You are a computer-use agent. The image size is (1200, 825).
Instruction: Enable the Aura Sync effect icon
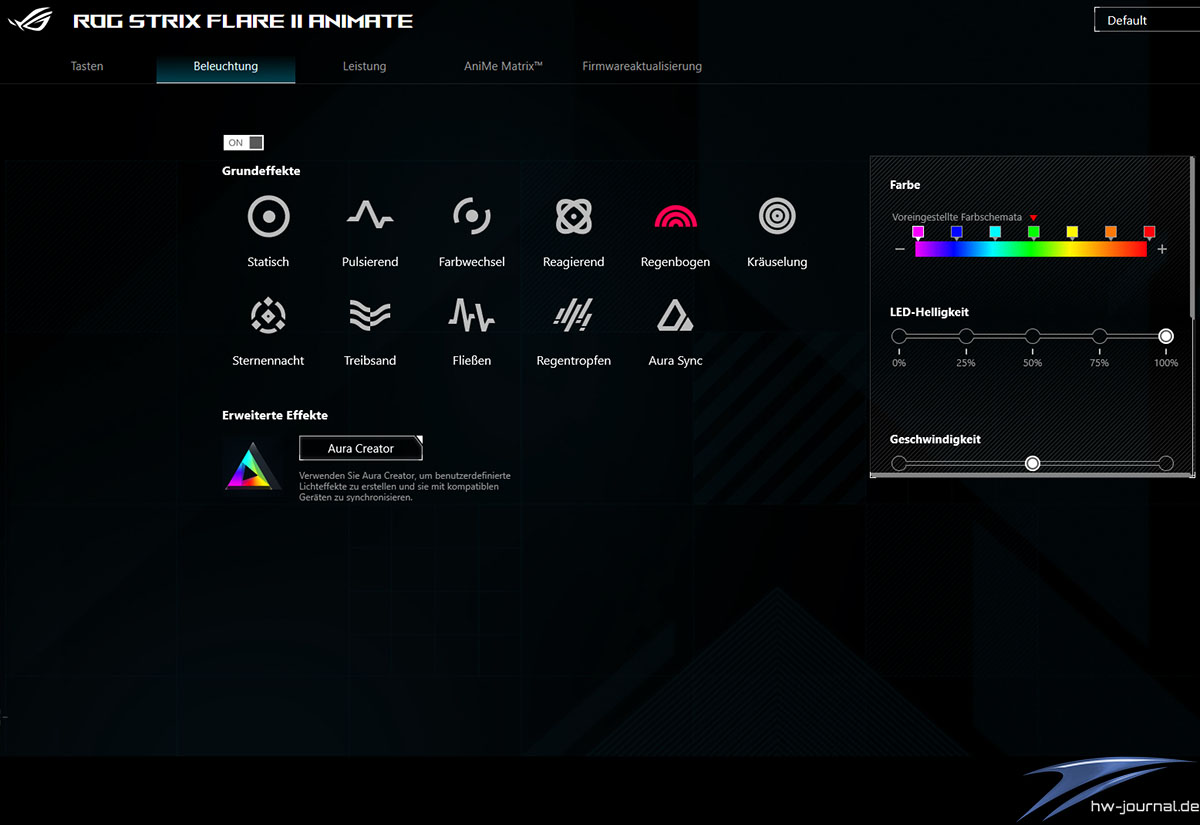[x=676, y=315]
